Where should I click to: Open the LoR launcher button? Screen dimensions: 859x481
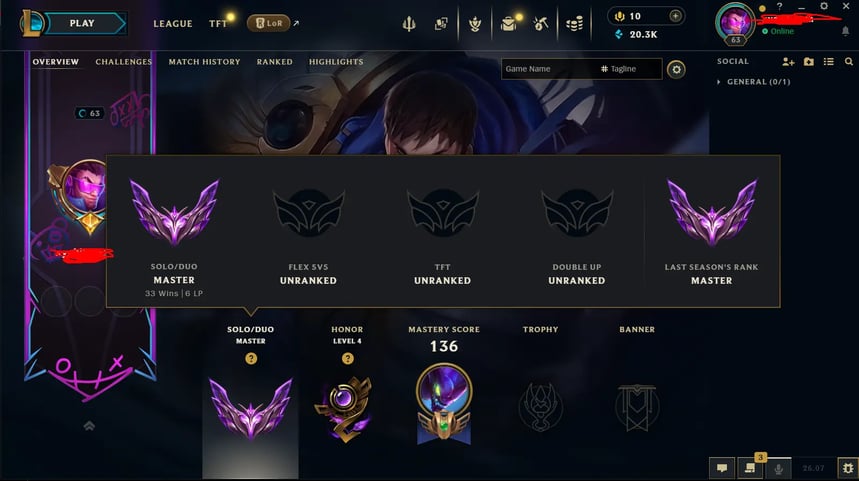[x=268, y=23]
